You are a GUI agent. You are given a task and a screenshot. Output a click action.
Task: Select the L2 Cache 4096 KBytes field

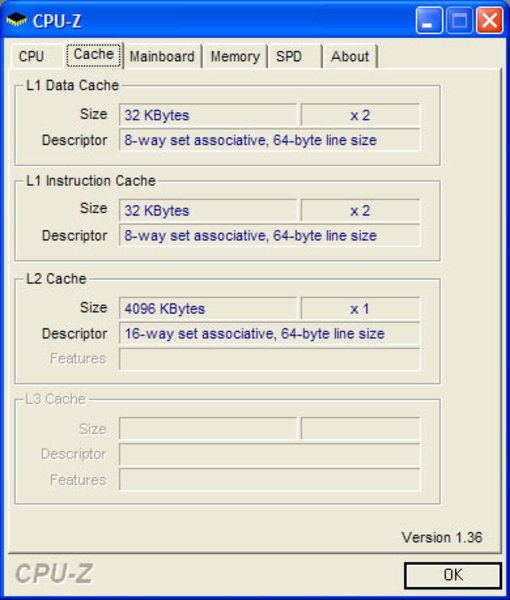click(x=208, y=308)
